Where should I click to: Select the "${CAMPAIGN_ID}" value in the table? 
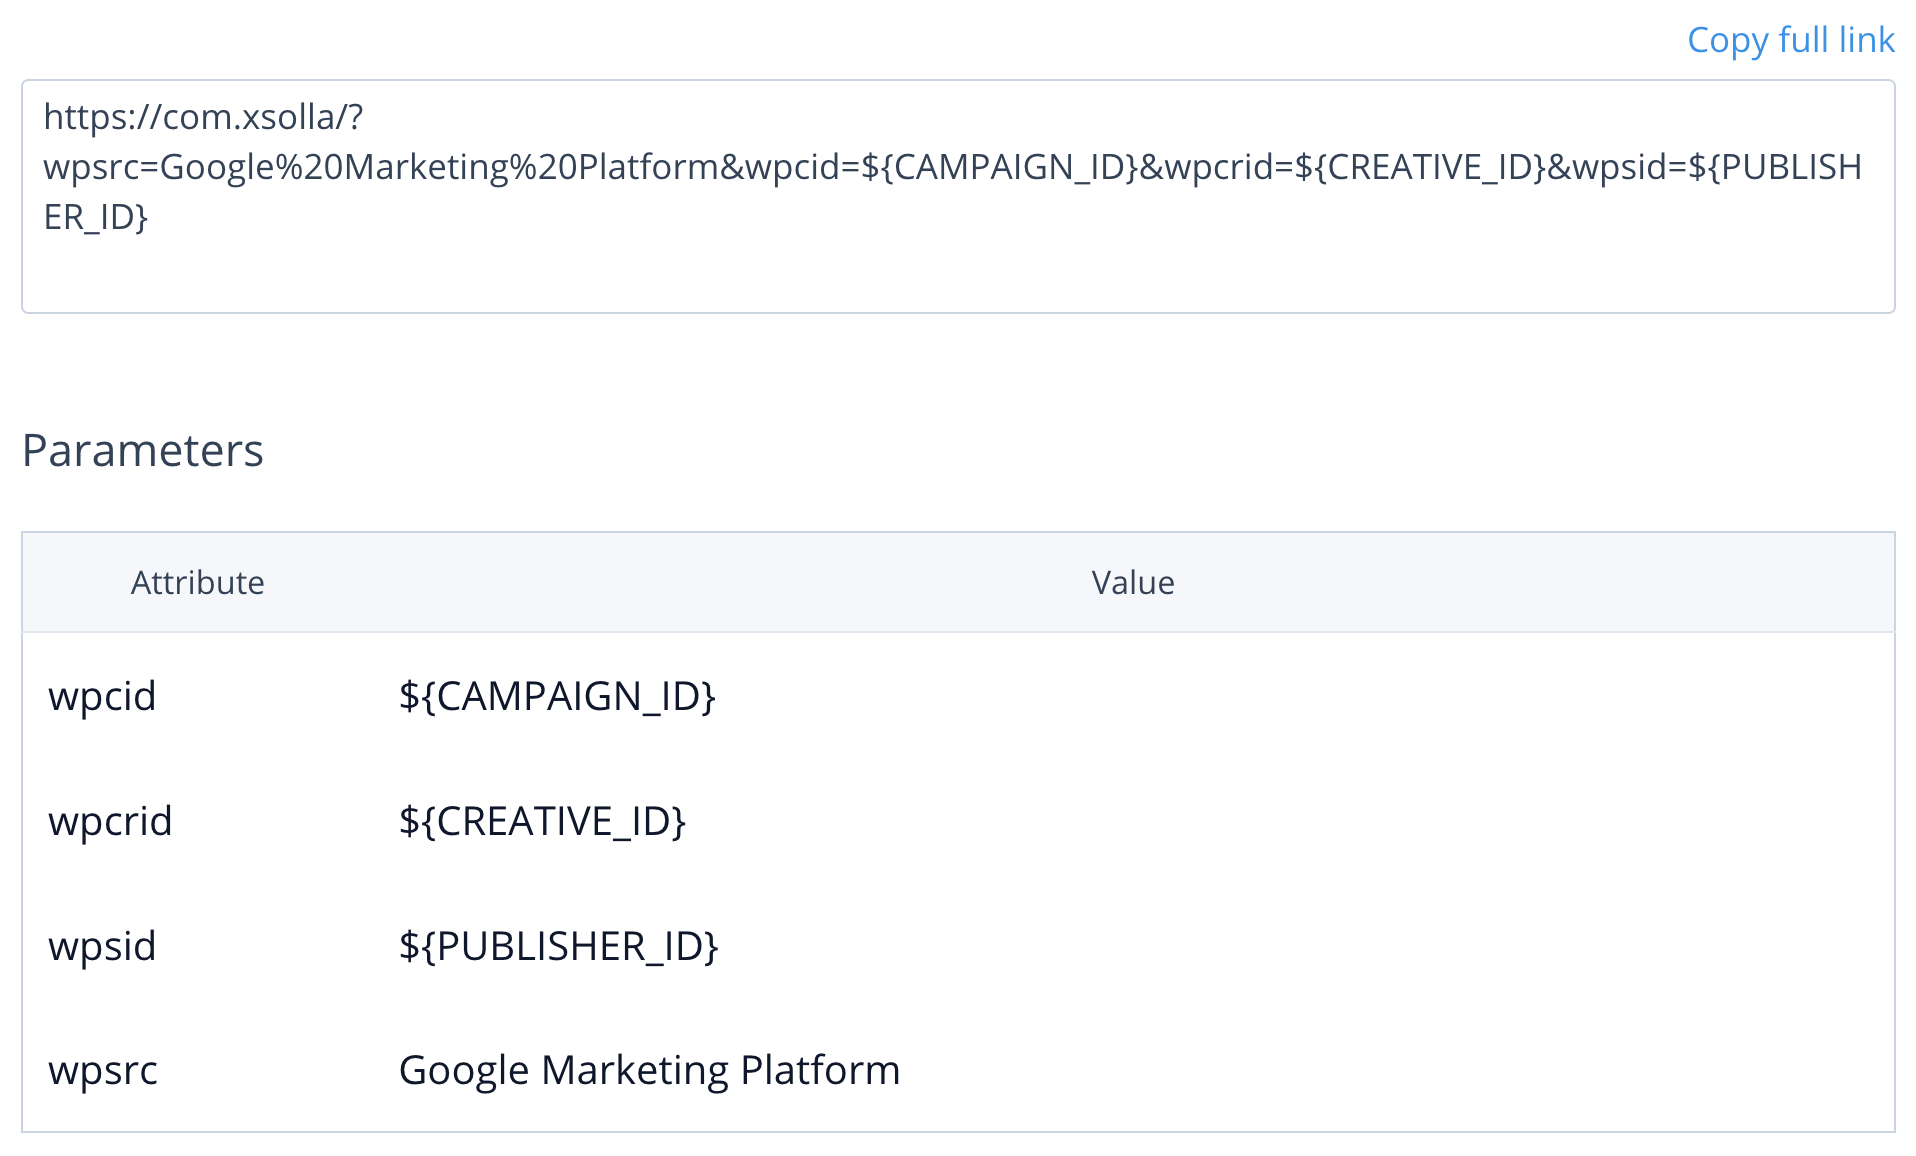[x=557, y=696]
